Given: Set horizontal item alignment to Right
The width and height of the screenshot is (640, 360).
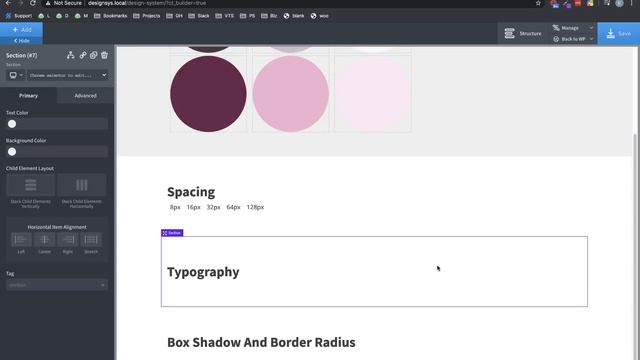Looking at the screenshot, I should 68,240.
